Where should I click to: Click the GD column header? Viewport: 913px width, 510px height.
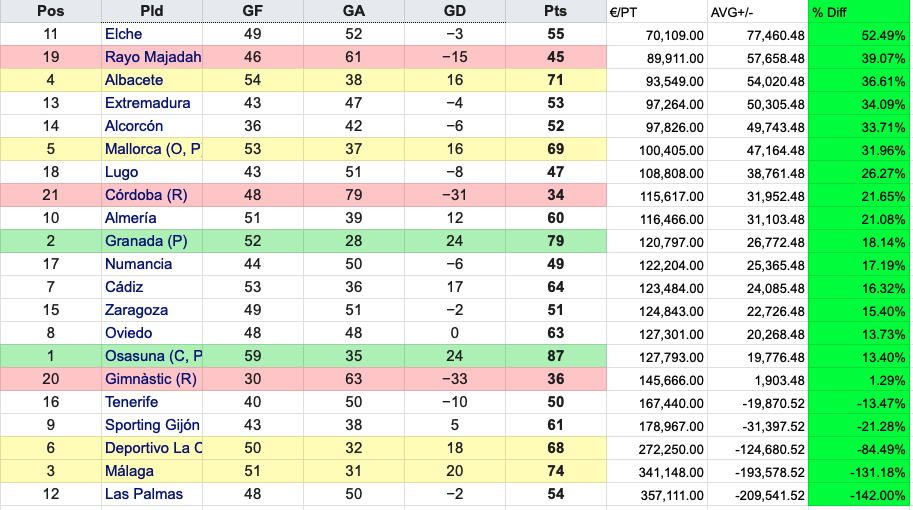454,11
